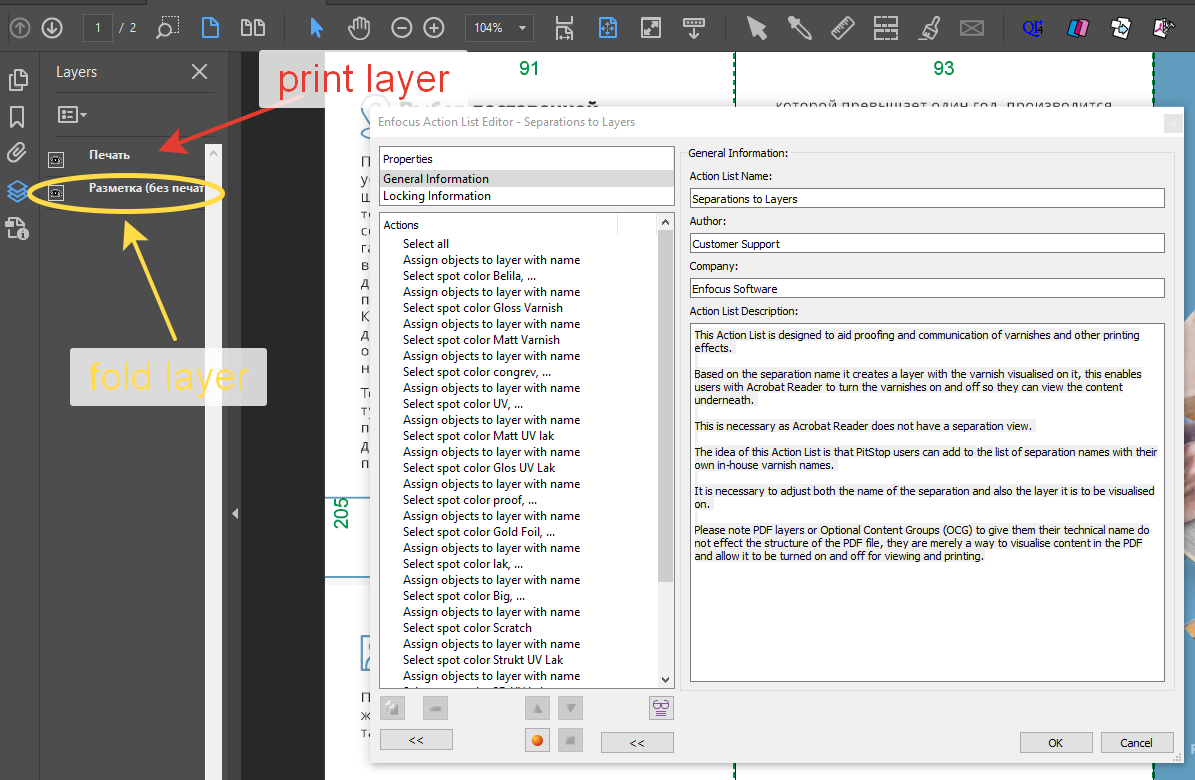Select the measure ruler tool
This screenshot has width=1195, height=780.
(842, 28)
